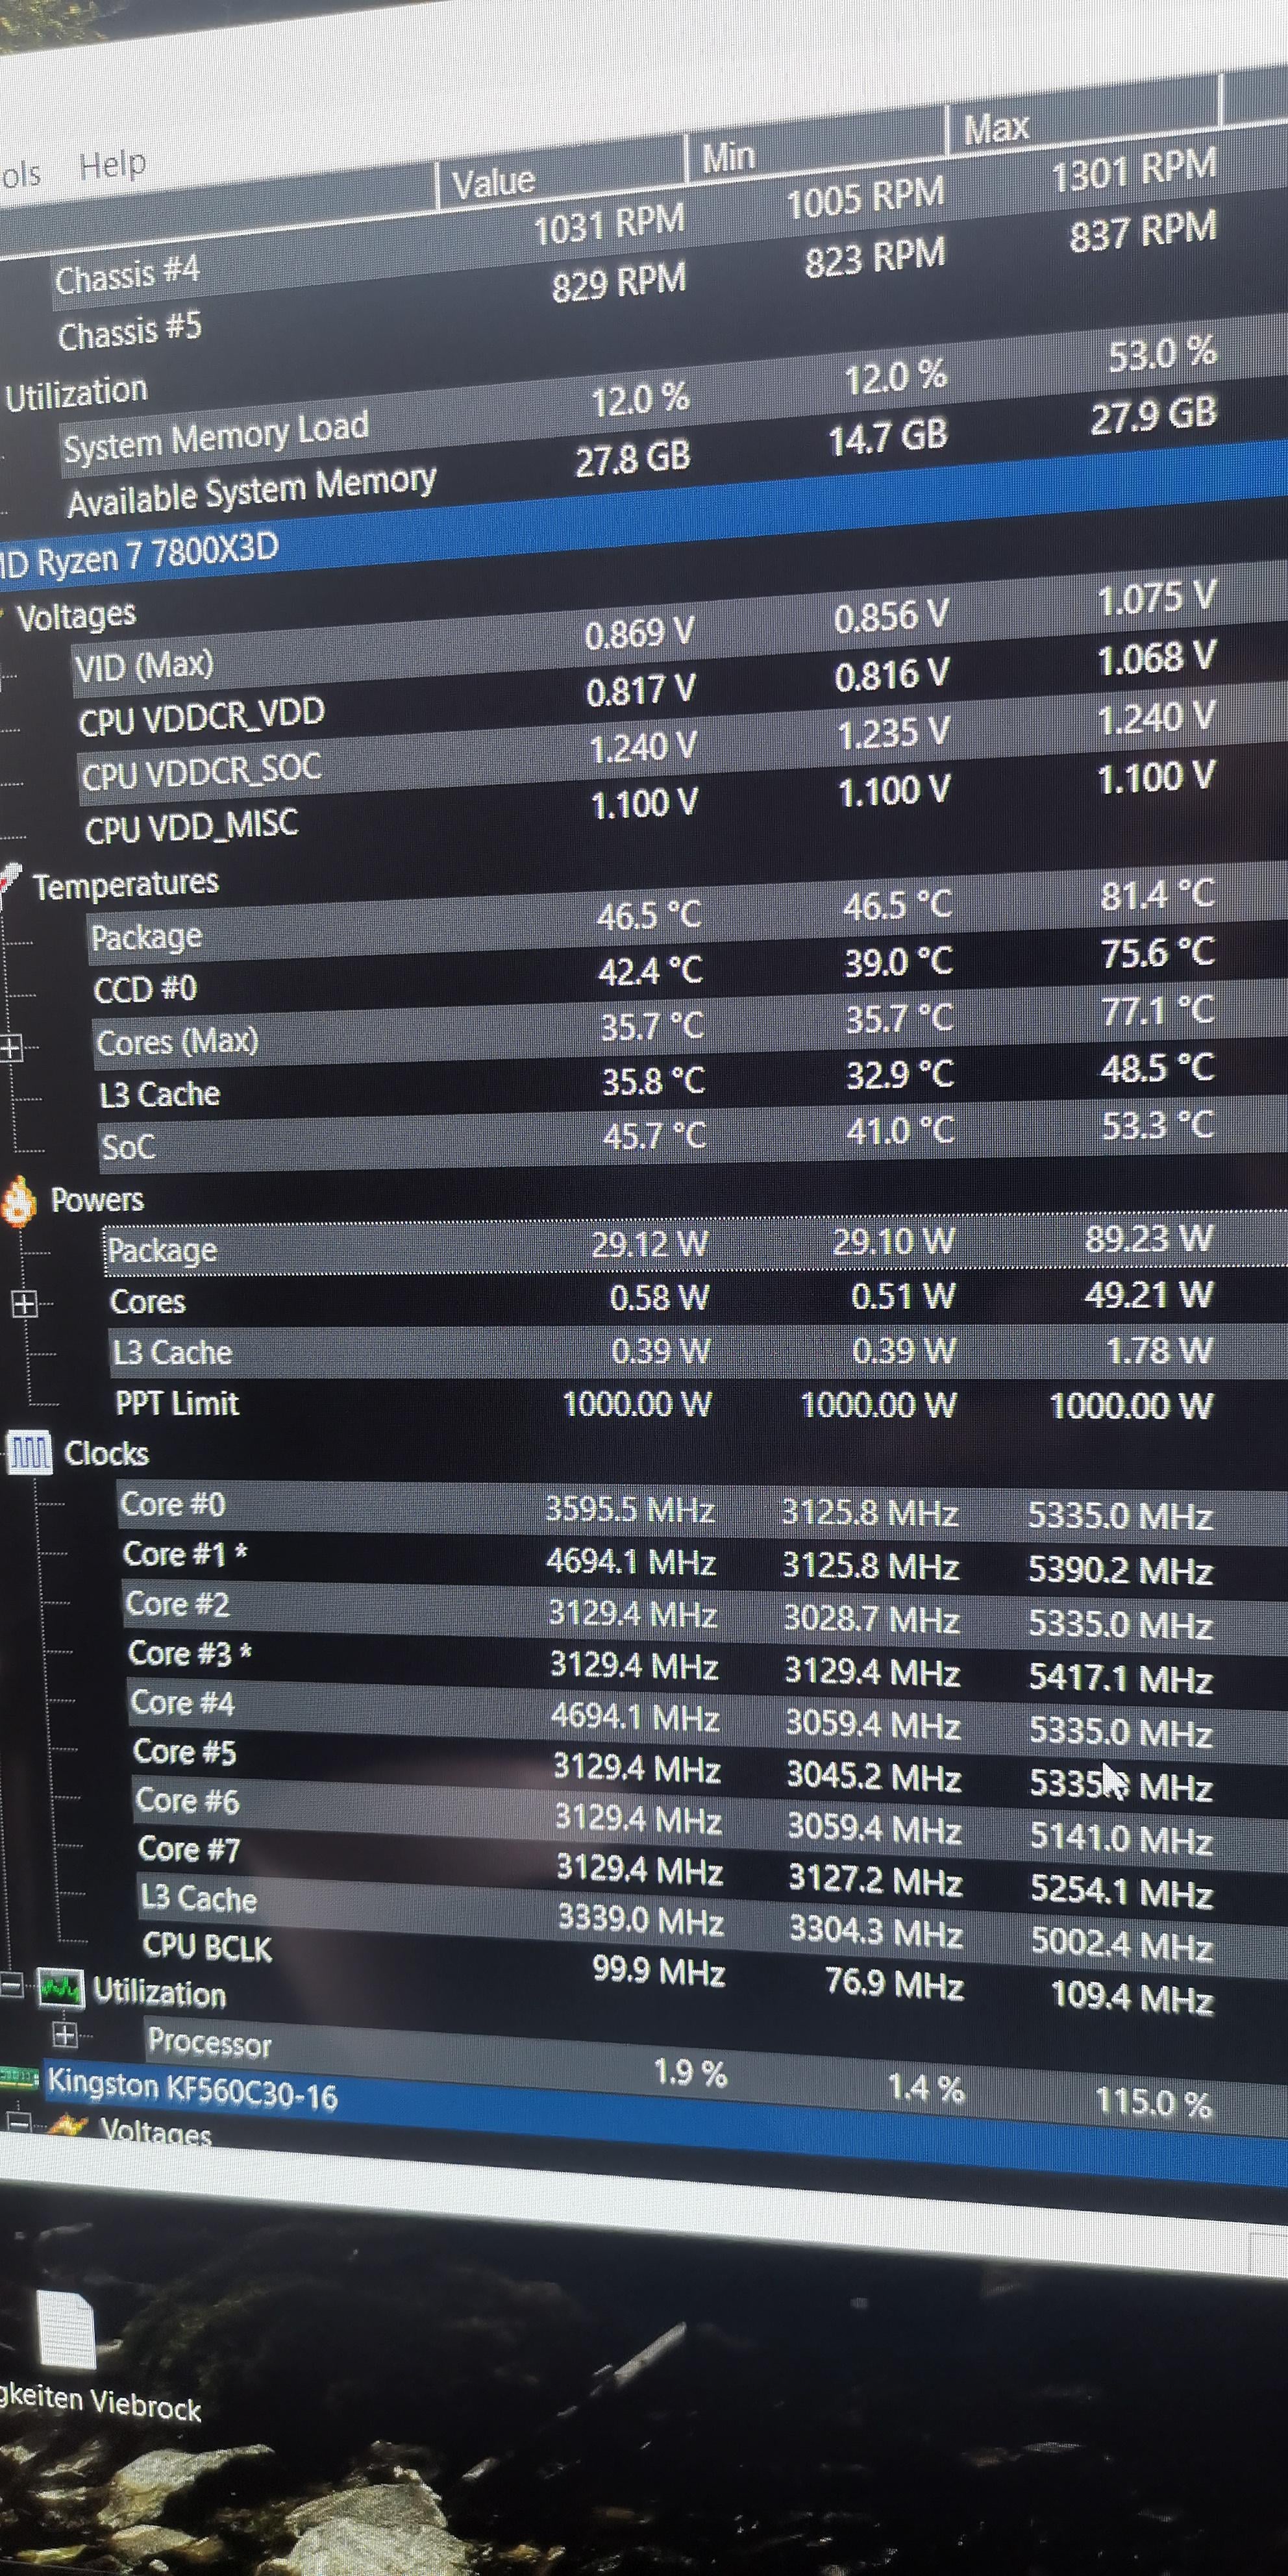Select the Viebrock document icon on desktop
1288x2576 pixels.
66,2330
